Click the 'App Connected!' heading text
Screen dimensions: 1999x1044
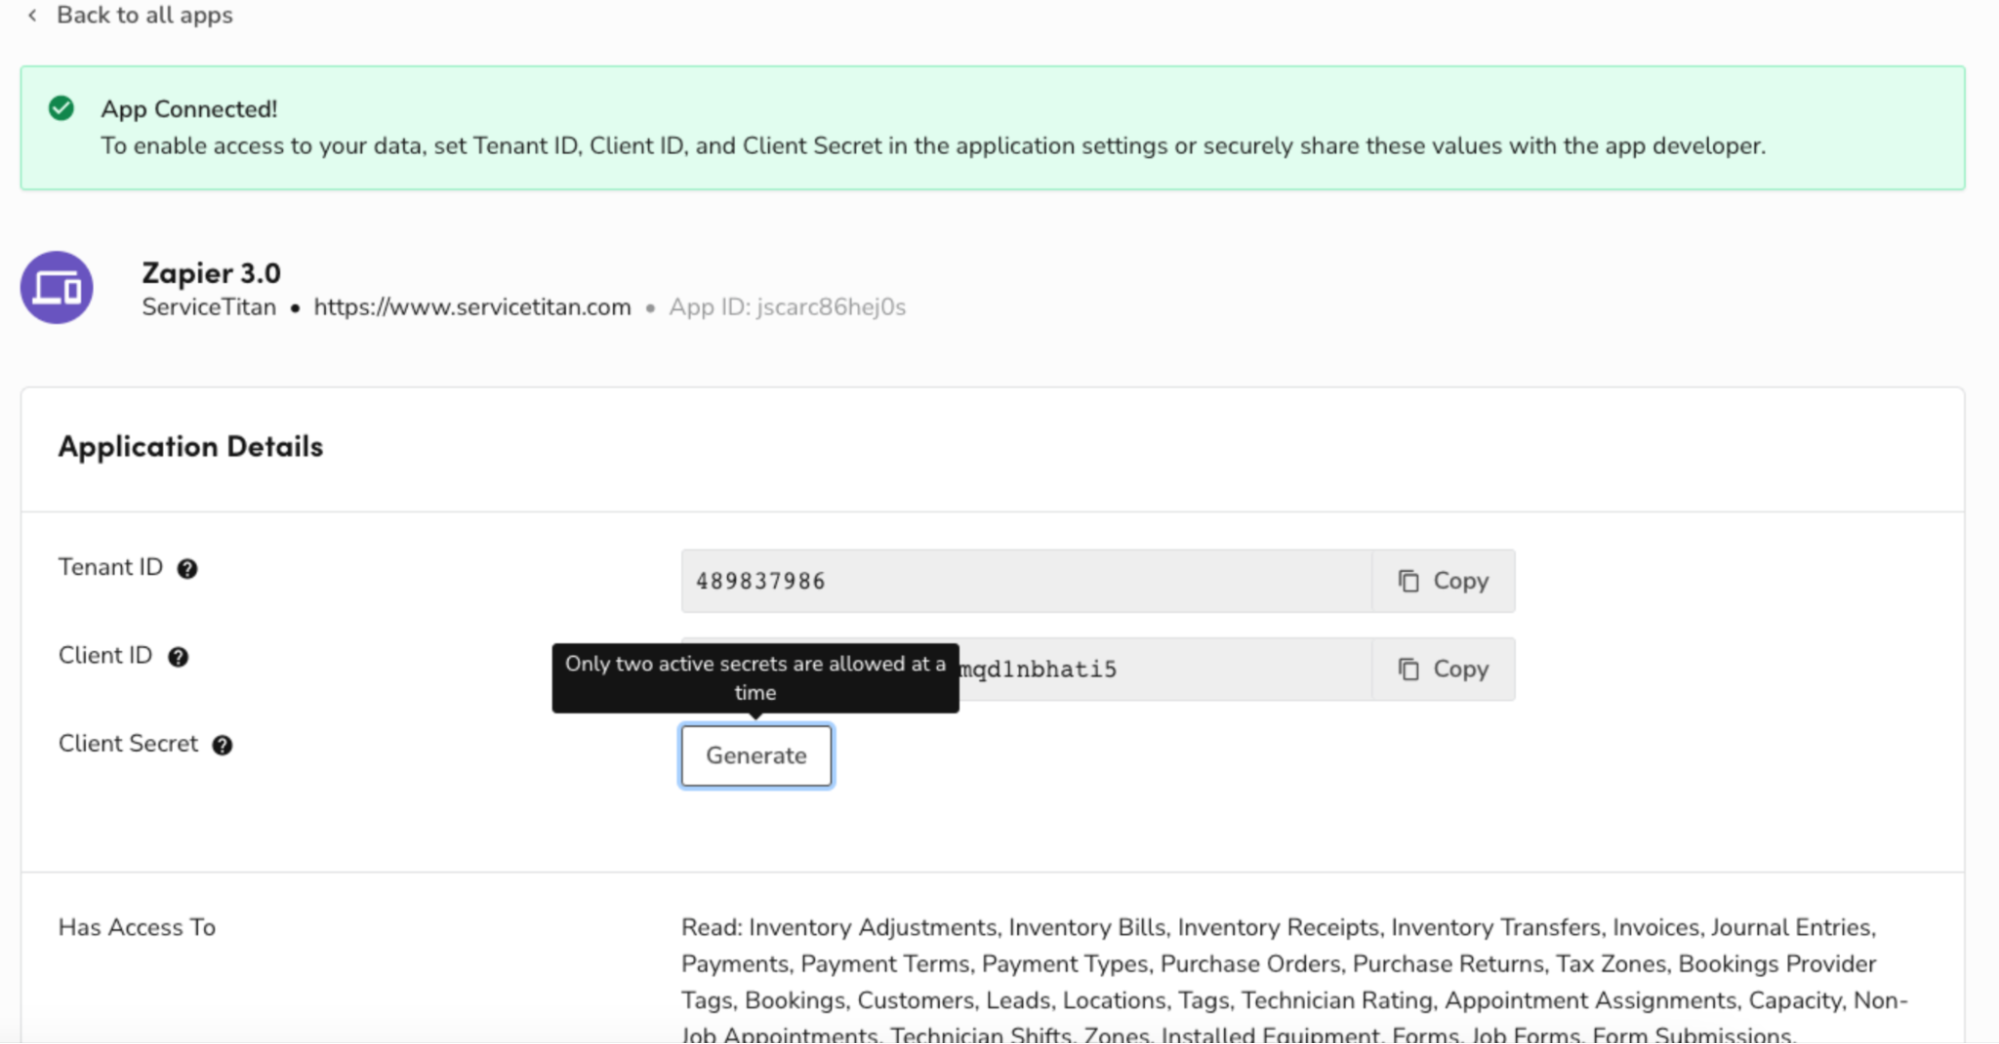[189, 108]
